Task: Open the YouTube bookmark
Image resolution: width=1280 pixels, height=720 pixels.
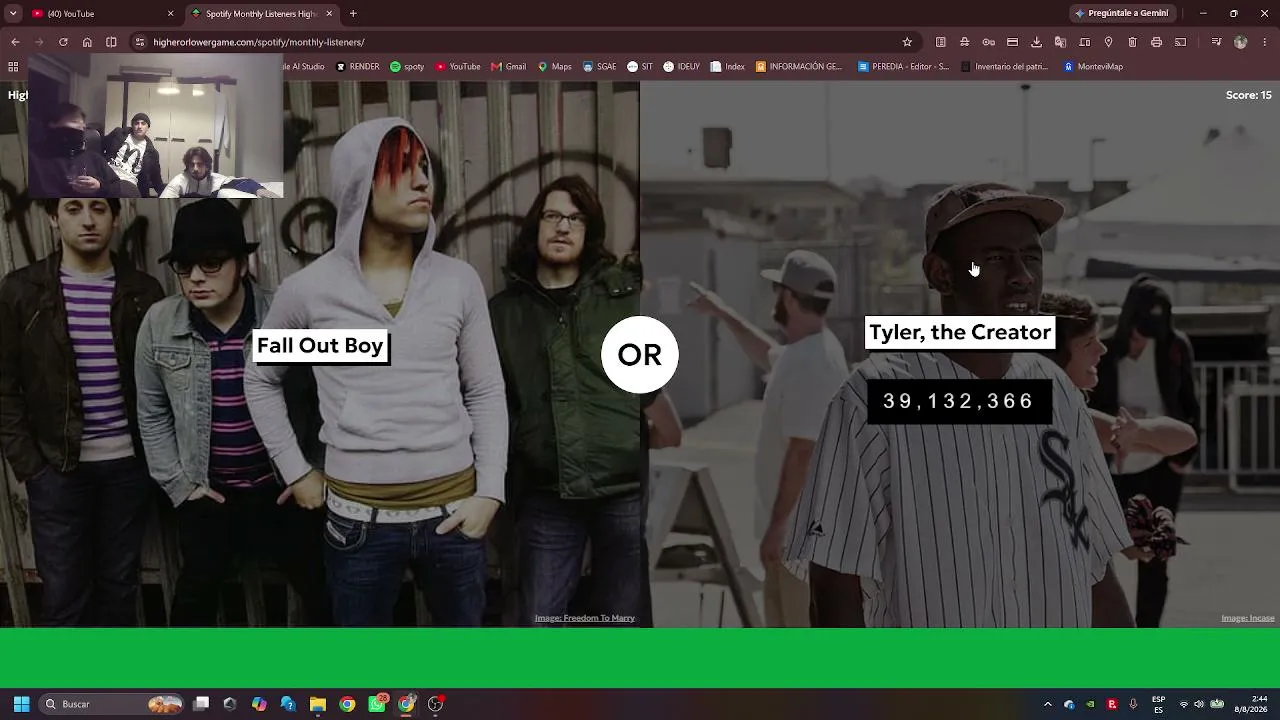Action: 458,67
